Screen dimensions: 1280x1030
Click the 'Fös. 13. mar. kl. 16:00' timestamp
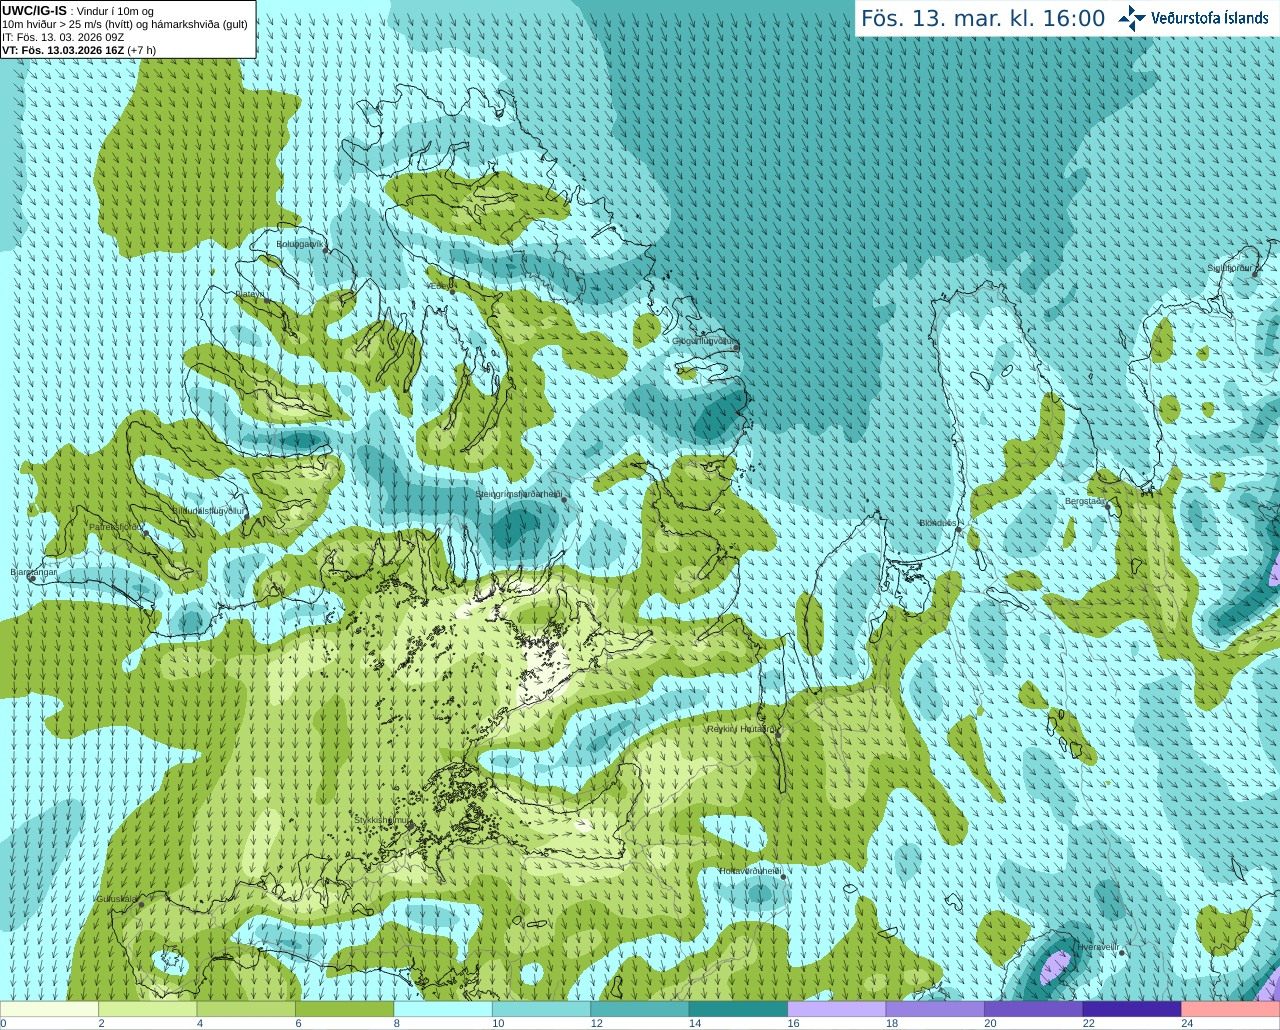[983, 19]
